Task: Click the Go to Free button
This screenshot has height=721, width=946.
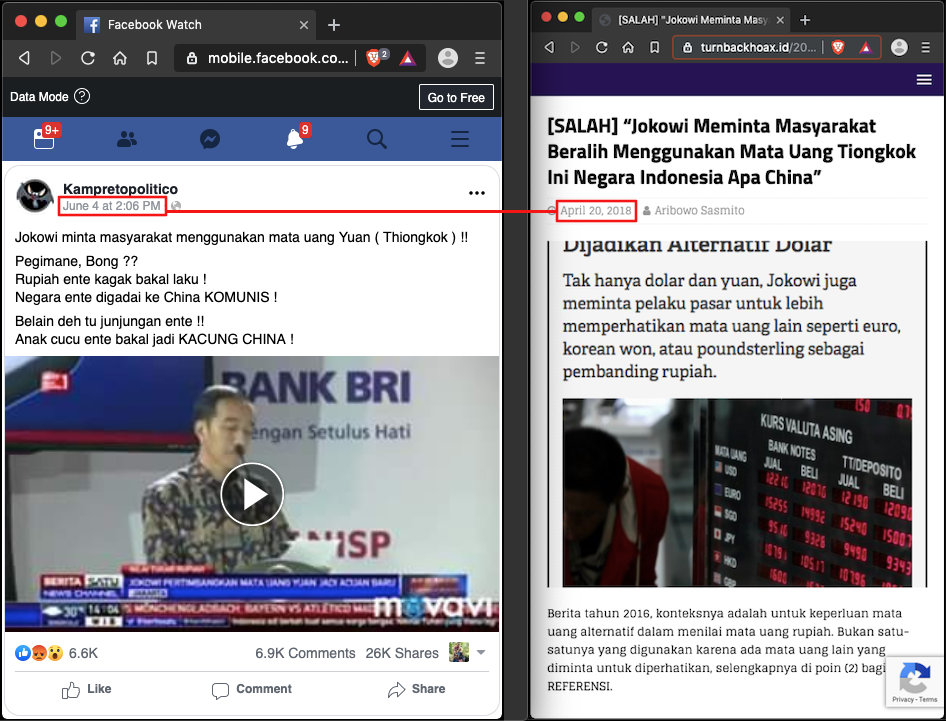Action: [x=456, y=97]
